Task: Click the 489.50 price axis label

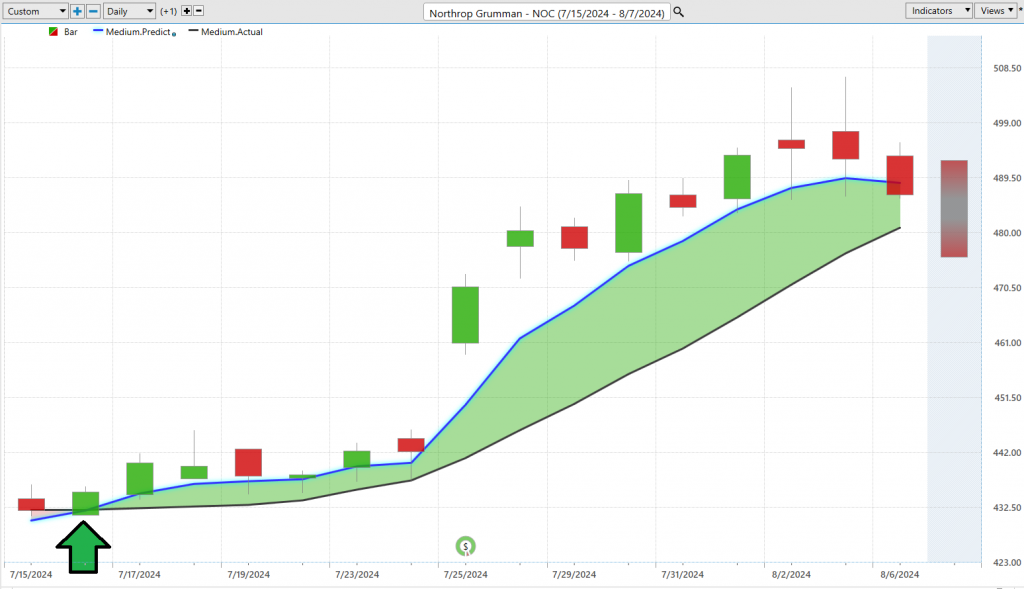Action: [x=1007, y=178]
